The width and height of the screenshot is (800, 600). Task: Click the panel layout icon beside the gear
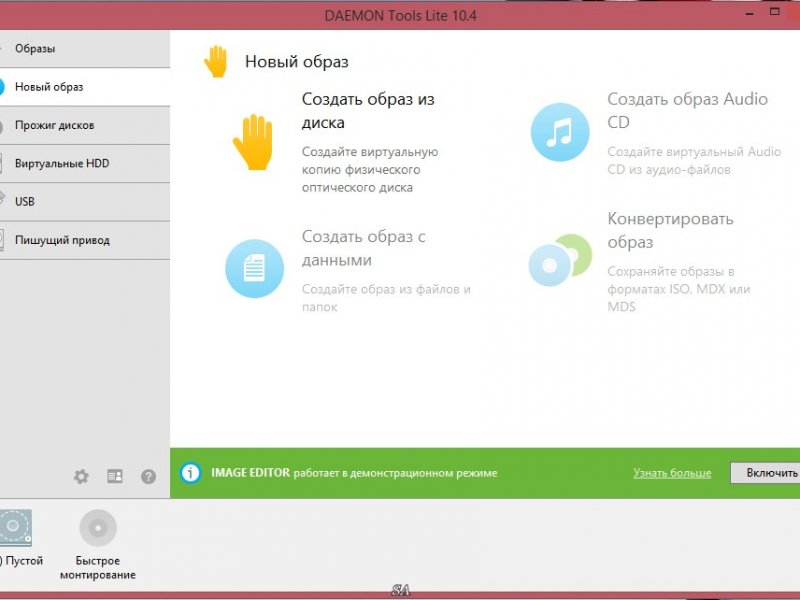pyautogui.click(x=115, y=477)
